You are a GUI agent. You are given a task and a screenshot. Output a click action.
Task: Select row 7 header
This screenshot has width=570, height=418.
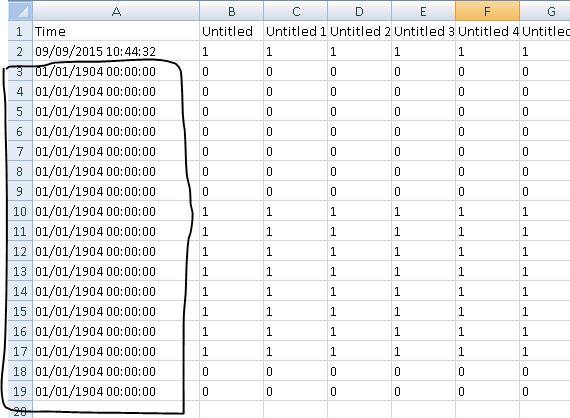coord(20,151)
